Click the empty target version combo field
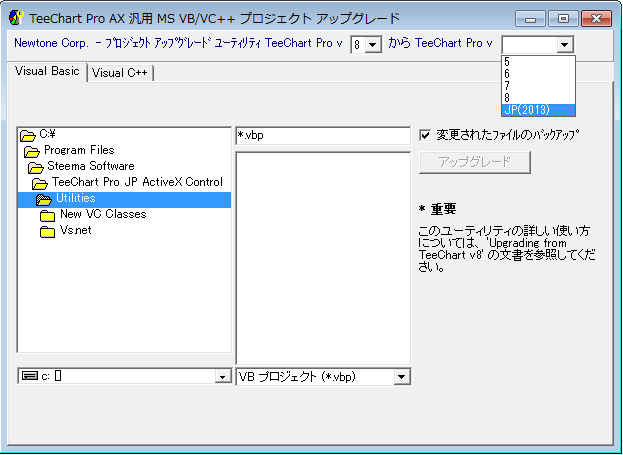The height and width of the screenshot is (455, 623). coord(529,45)
